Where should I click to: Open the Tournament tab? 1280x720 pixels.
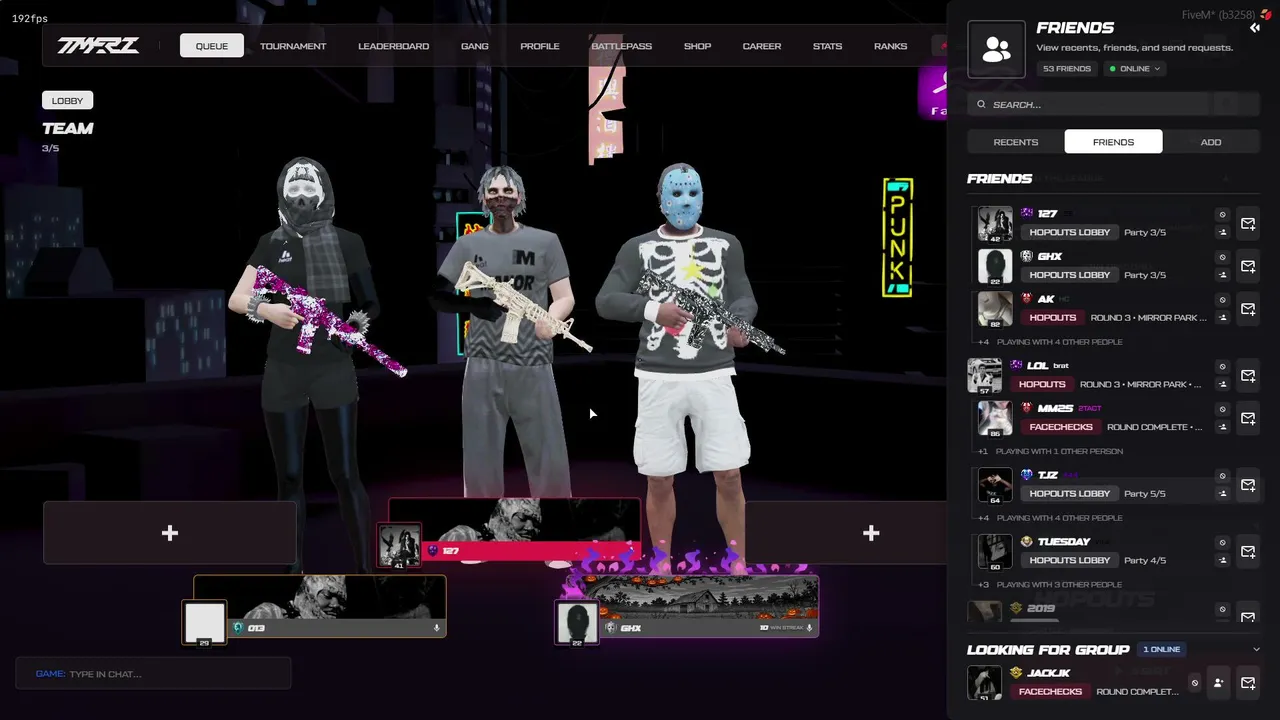[x=293, y=46]
